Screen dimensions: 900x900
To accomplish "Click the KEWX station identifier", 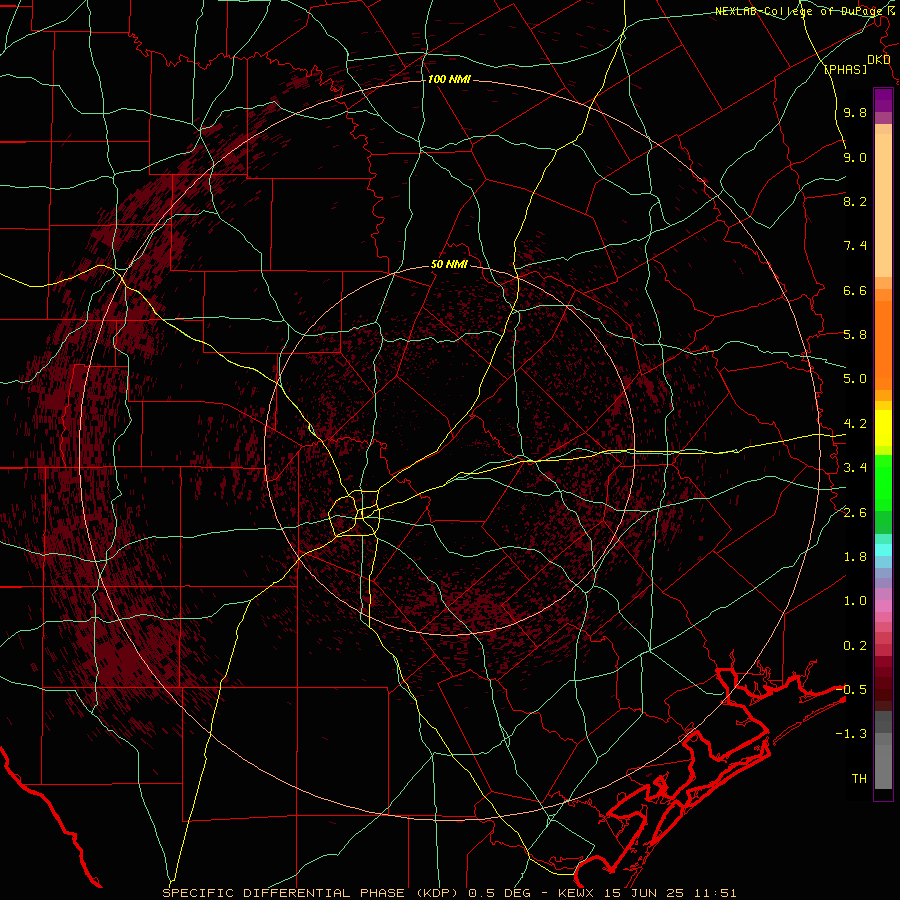I will [x=576, y=893].
